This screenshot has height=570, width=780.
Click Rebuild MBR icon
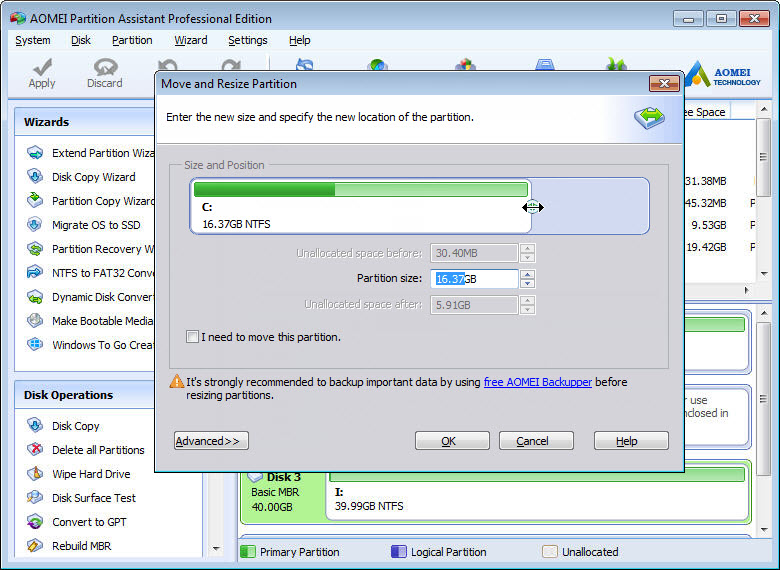tap(35, 546)
